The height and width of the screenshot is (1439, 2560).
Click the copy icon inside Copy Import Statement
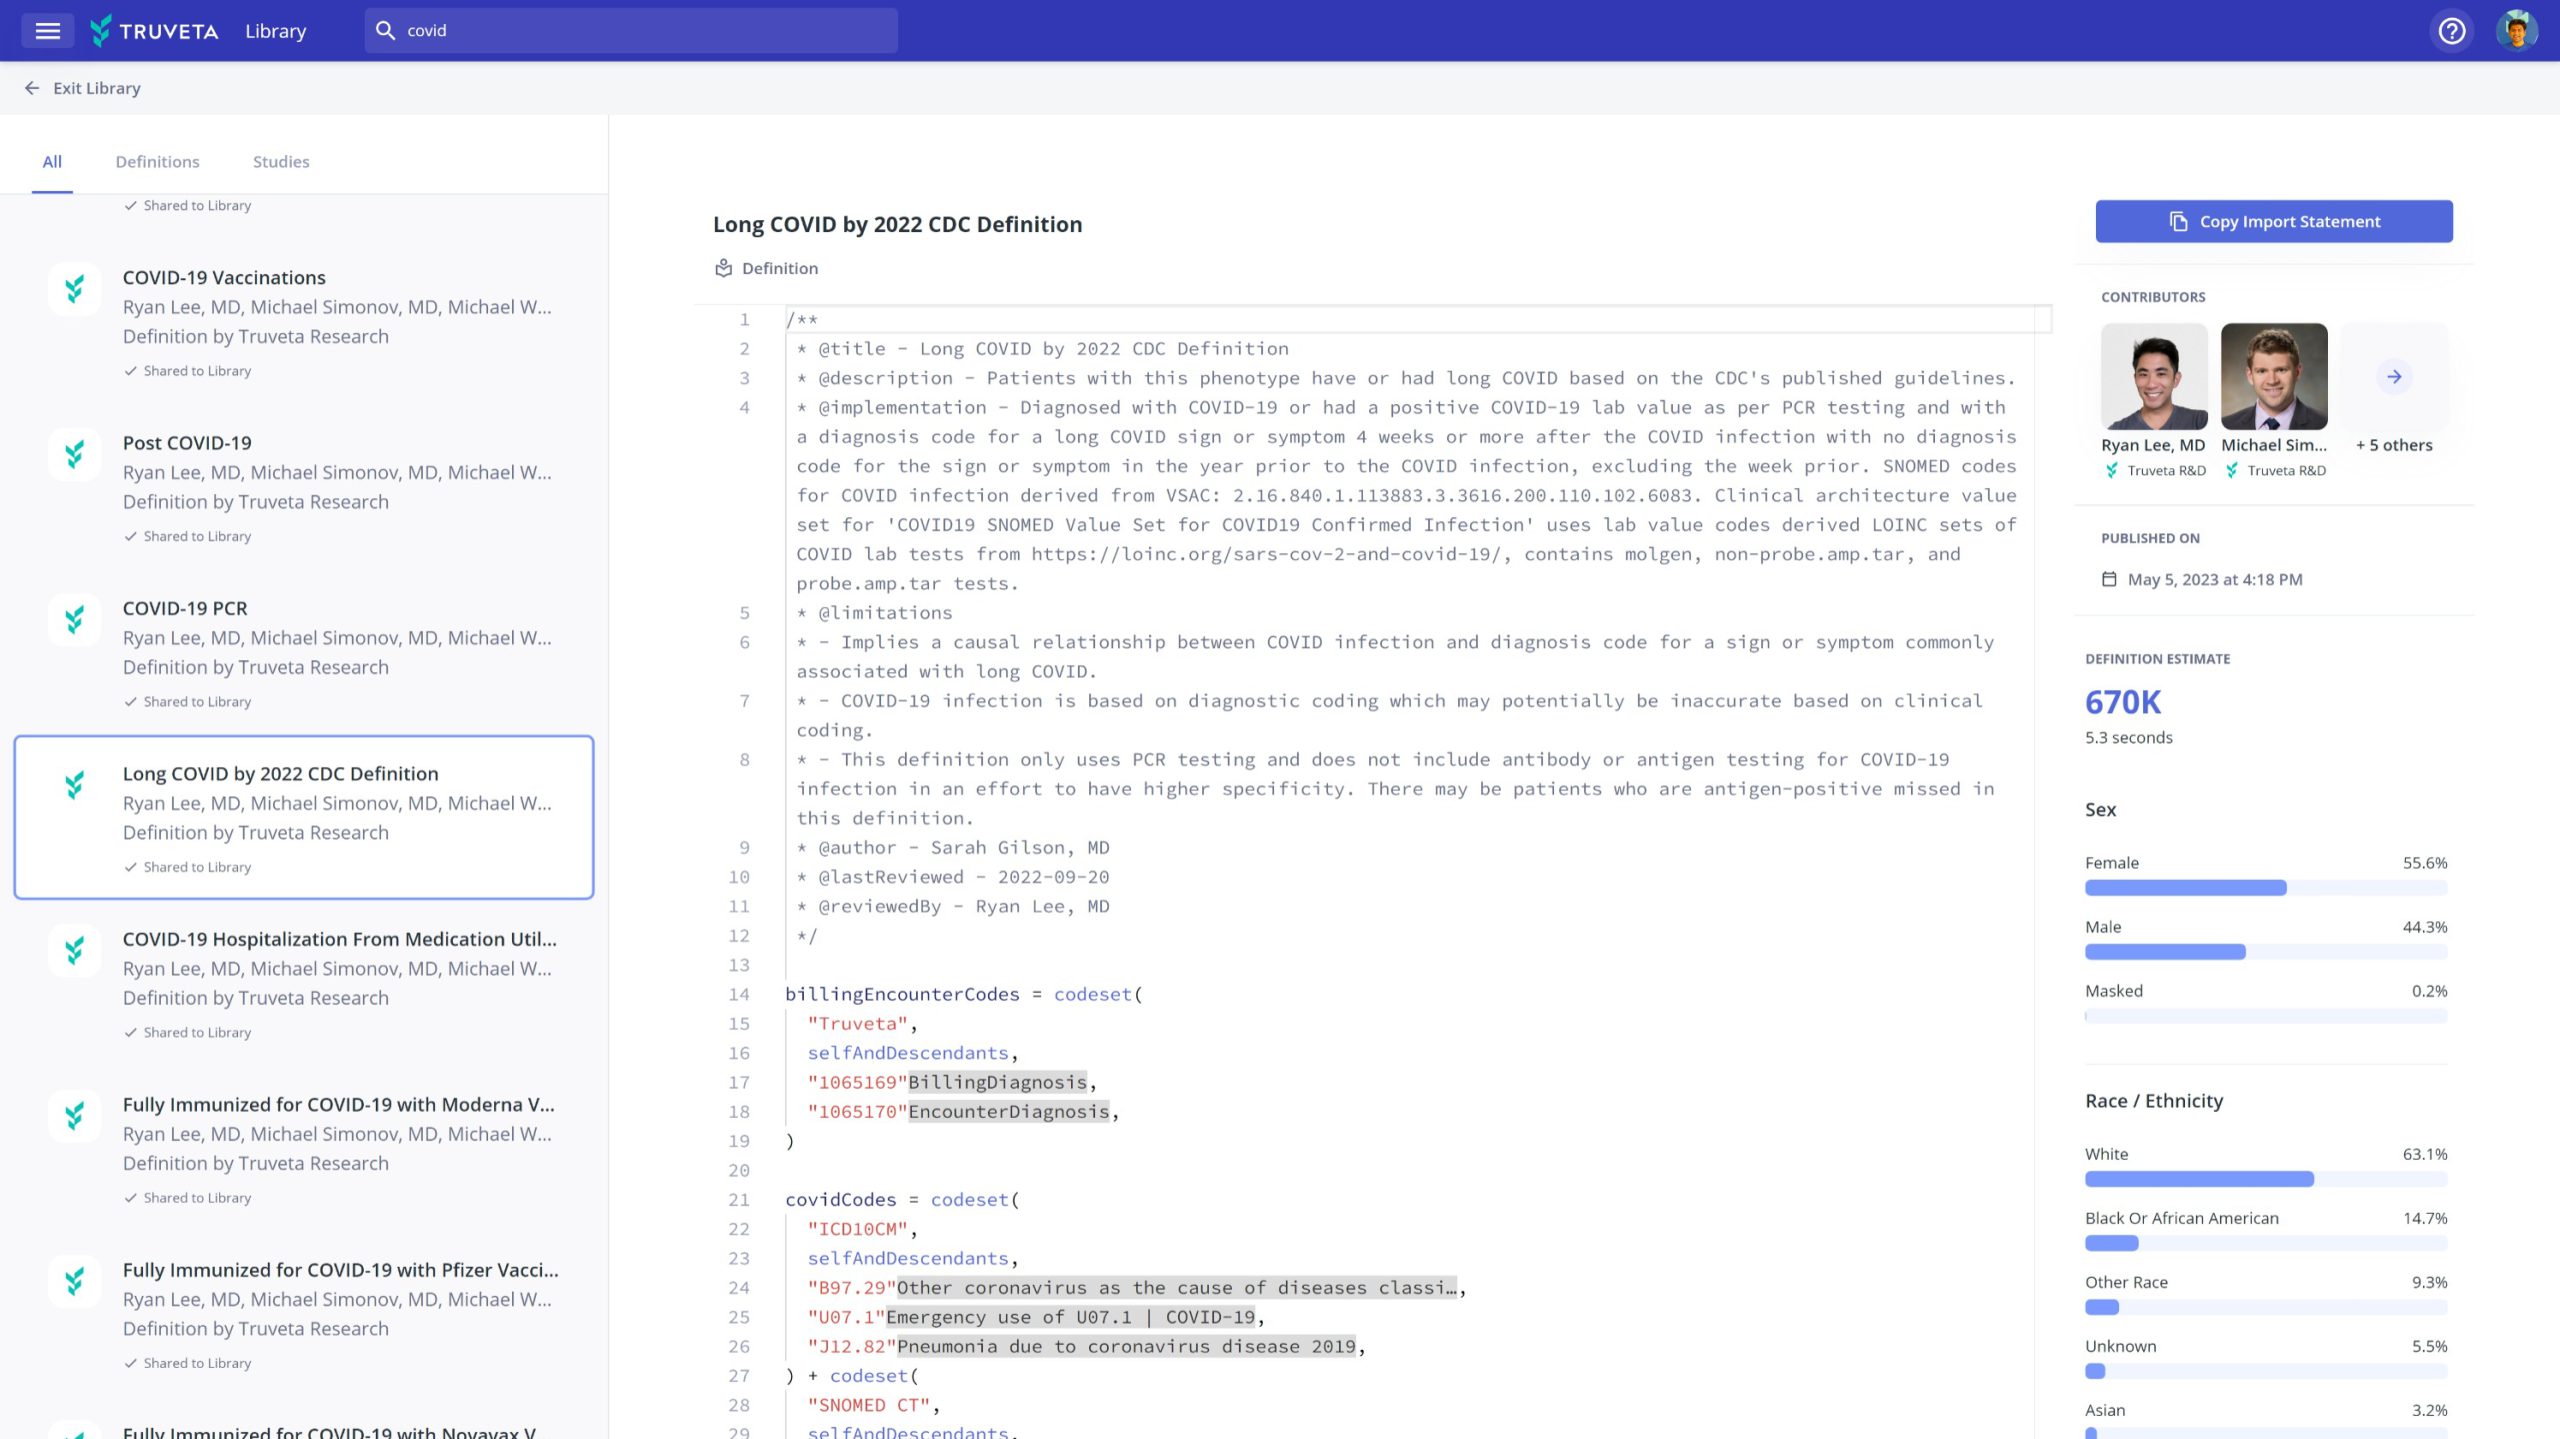pyautogui.click(x=2178, y=221)
